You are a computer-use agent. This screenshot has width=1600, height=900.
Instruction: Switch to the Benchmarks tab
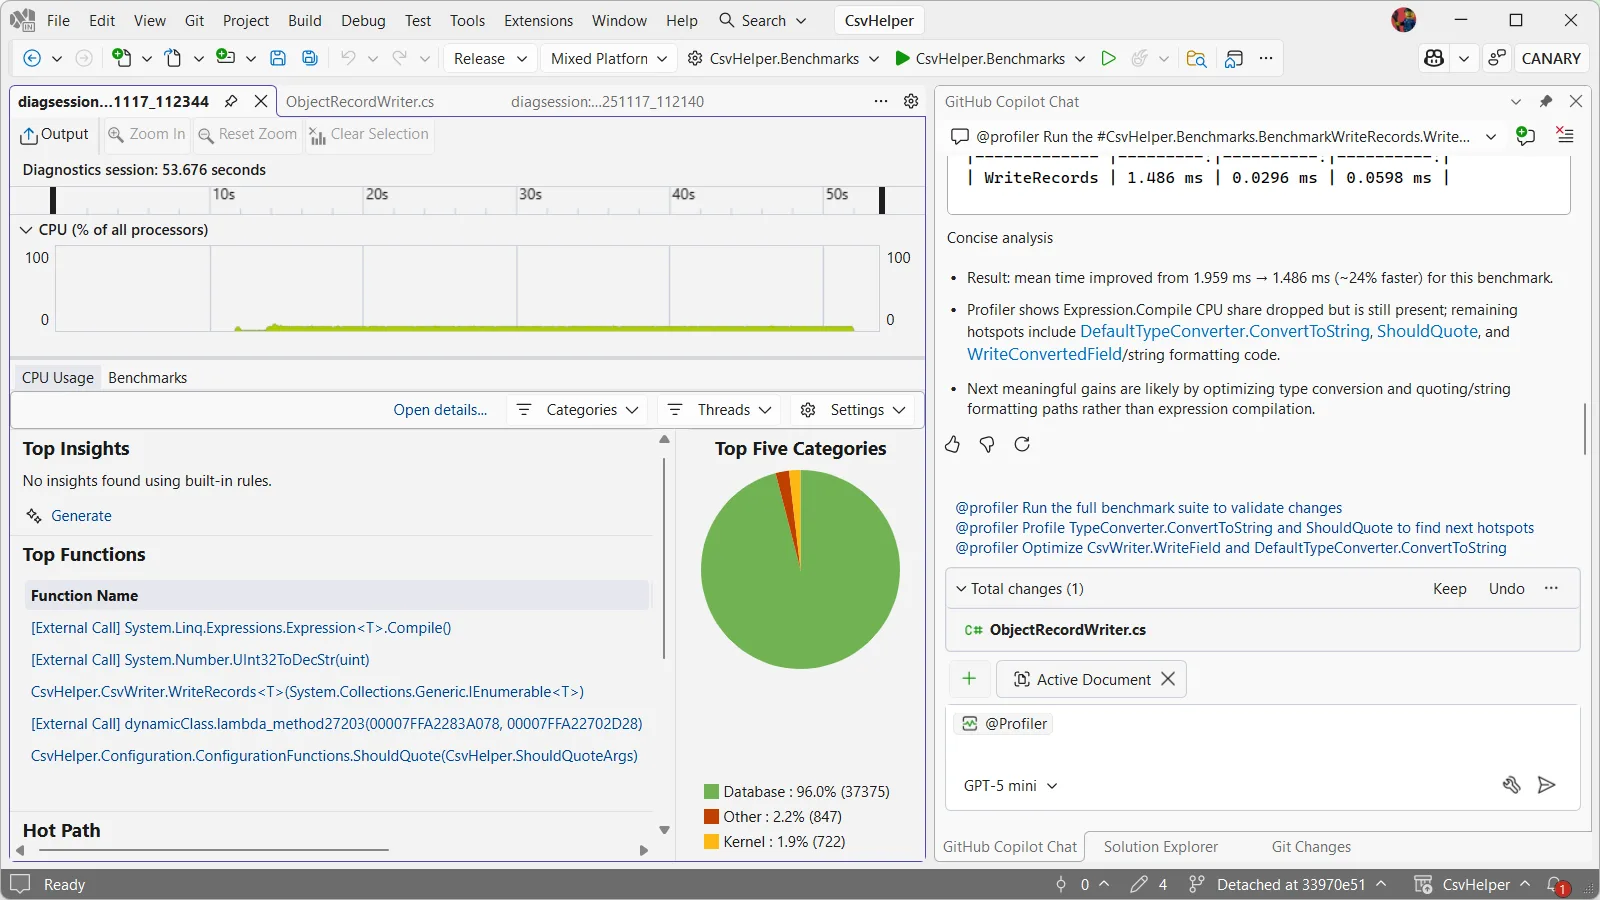pyautogui.click(x=147, y=378)
